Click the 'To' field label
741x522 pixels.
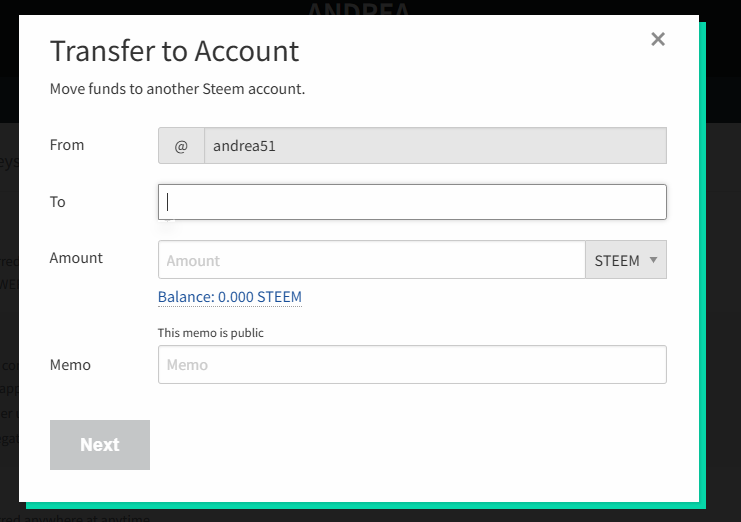pyautogui.click(x=58, y=202)
